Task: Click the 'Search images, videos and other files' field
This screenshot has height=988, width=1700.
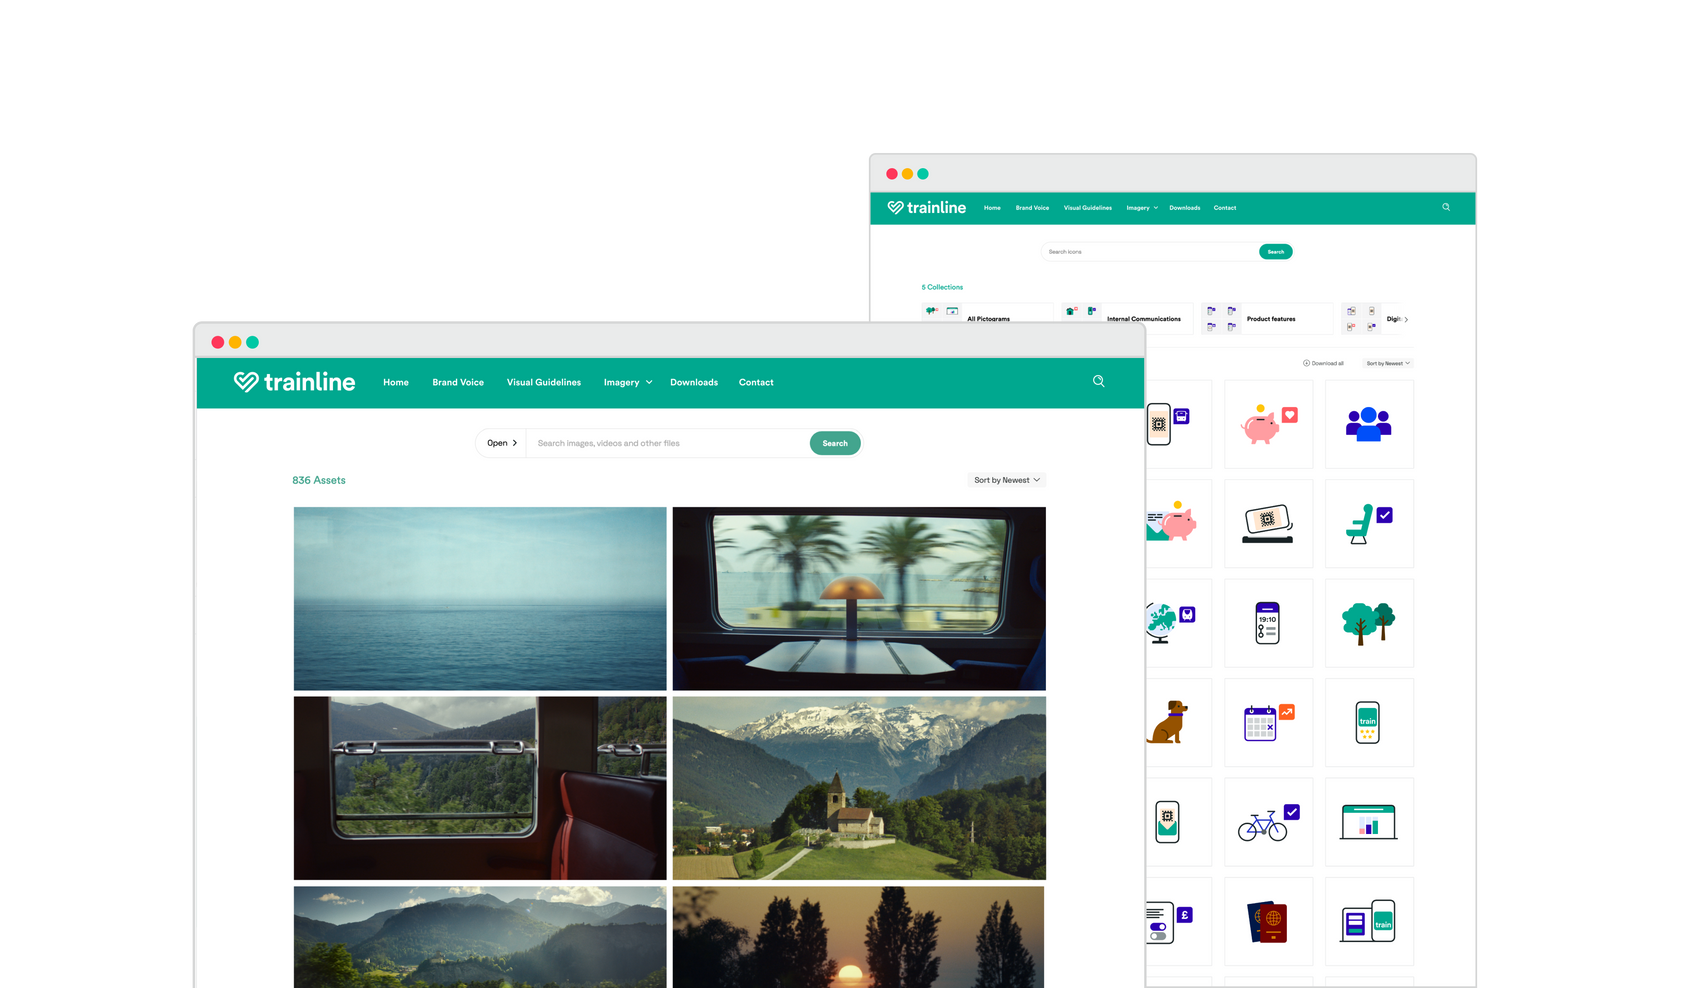Action: point(668,443)
